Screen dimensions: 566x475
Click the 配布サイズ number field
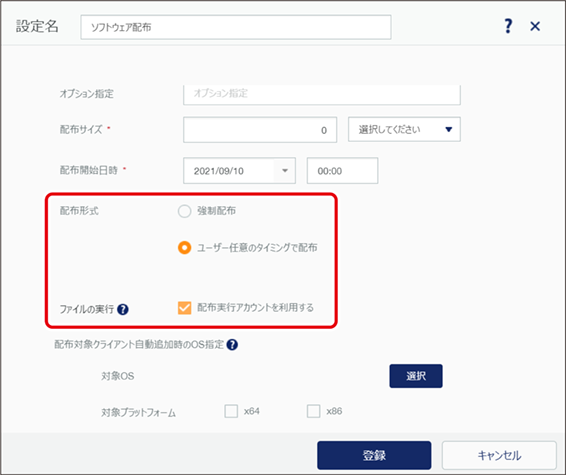click(x=260, y=130)
